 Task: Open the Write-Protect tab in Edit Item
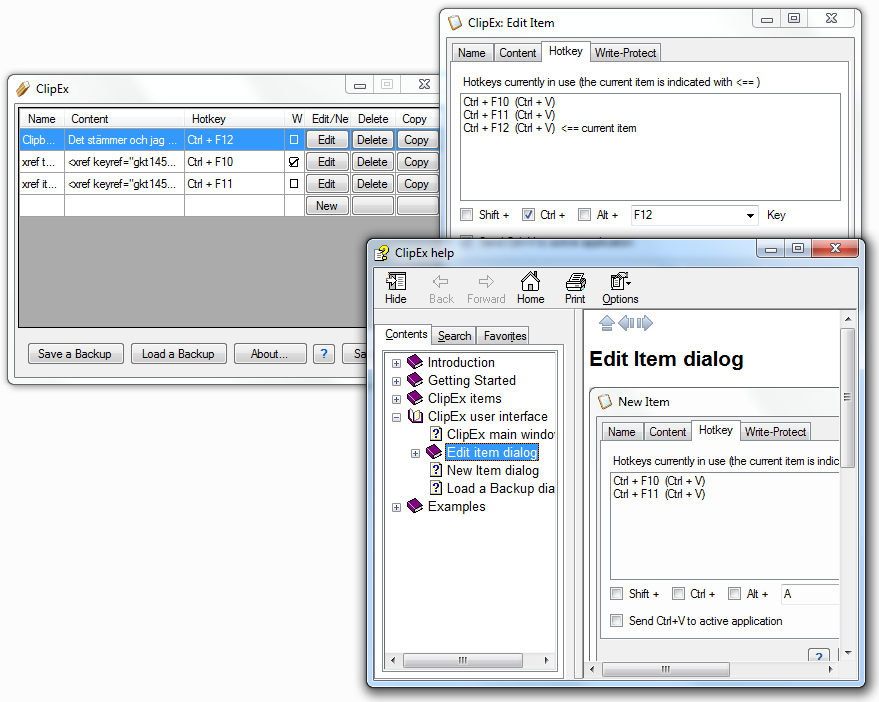pos(625,53)
